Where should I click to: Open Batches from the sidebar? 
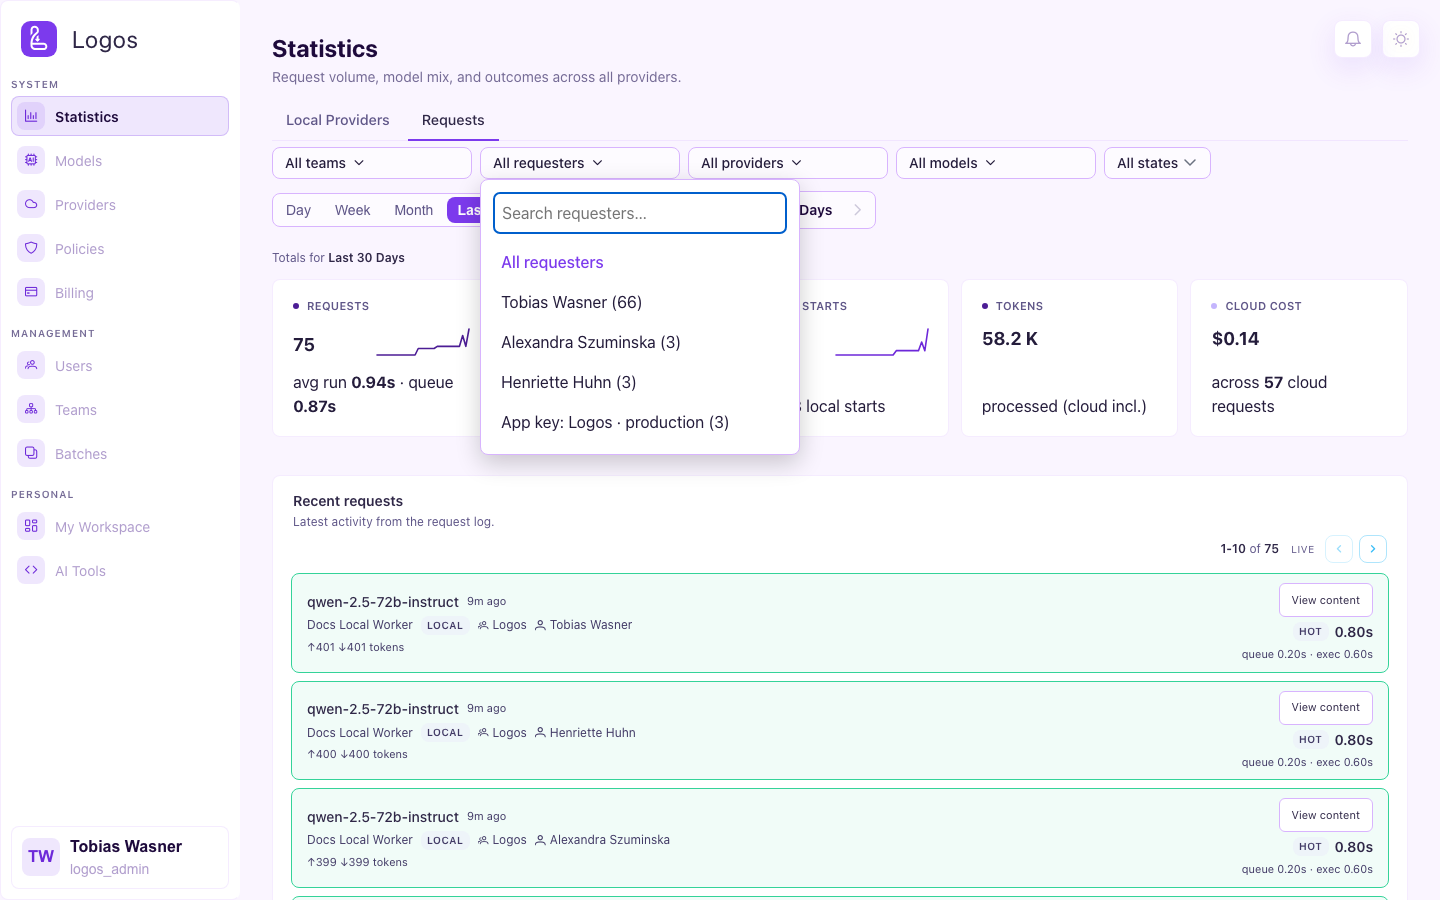[120, 453]
